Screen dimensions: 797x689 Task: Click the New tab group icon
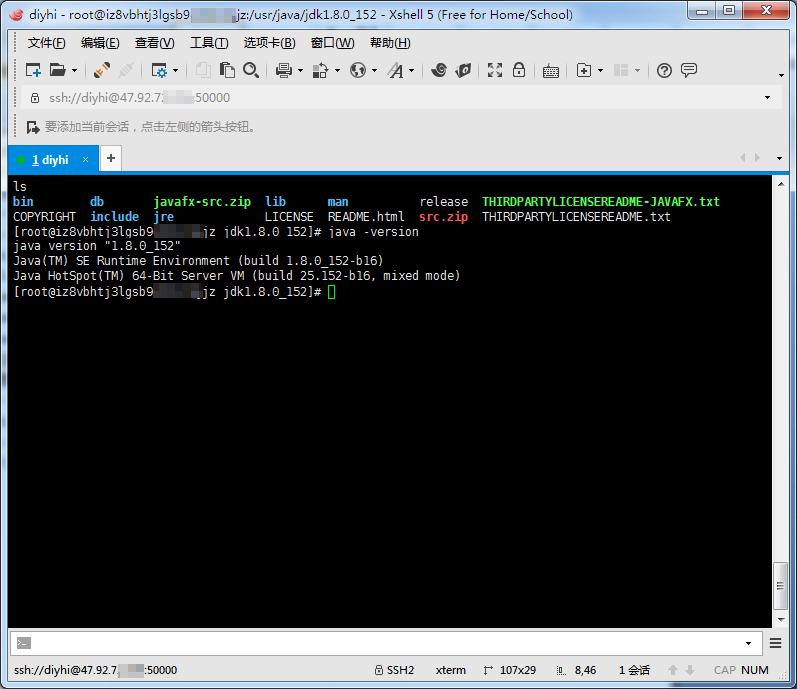(x=584, y=70)
